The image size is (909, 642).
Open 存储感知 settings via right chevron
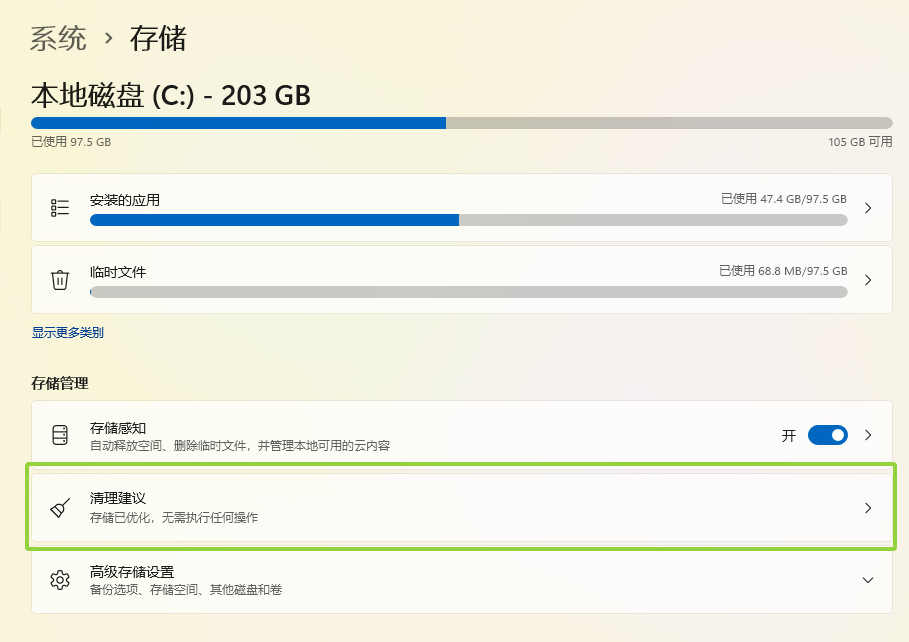click(868, 435)
